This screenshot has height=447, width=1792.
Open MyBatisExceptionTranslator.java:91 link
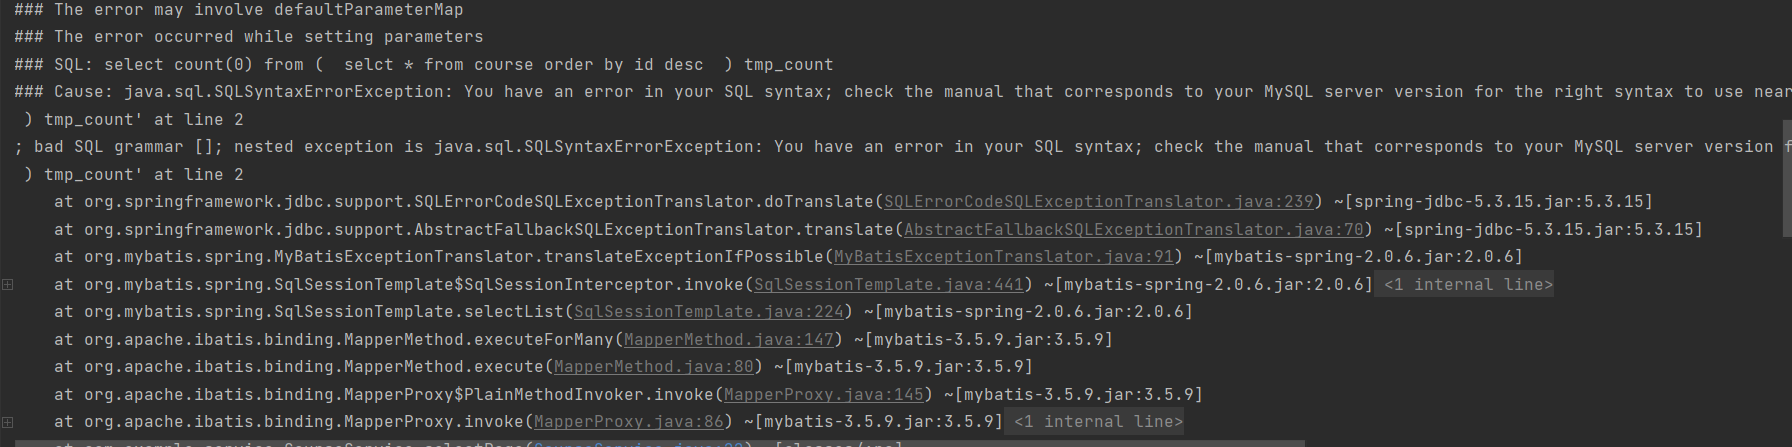[1004, 257]
